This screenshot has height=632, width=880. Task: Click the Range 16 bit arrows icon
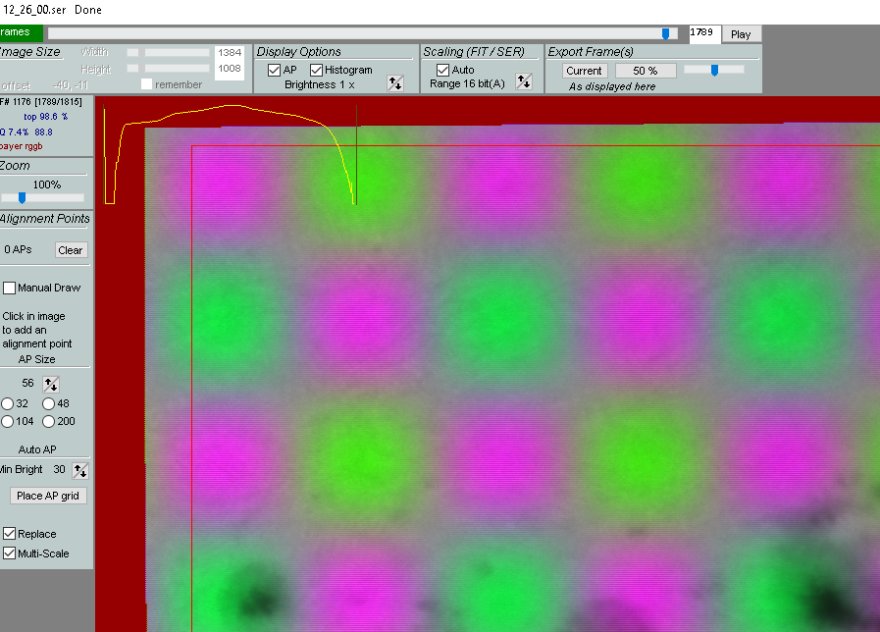(523, 83)
